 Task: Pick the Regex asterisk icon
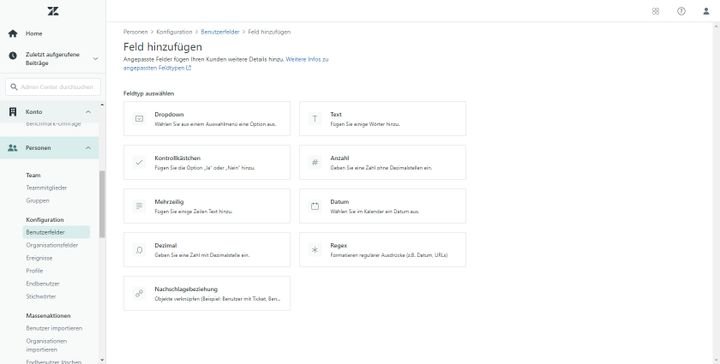pyautogui.click(x=315, y=250)
